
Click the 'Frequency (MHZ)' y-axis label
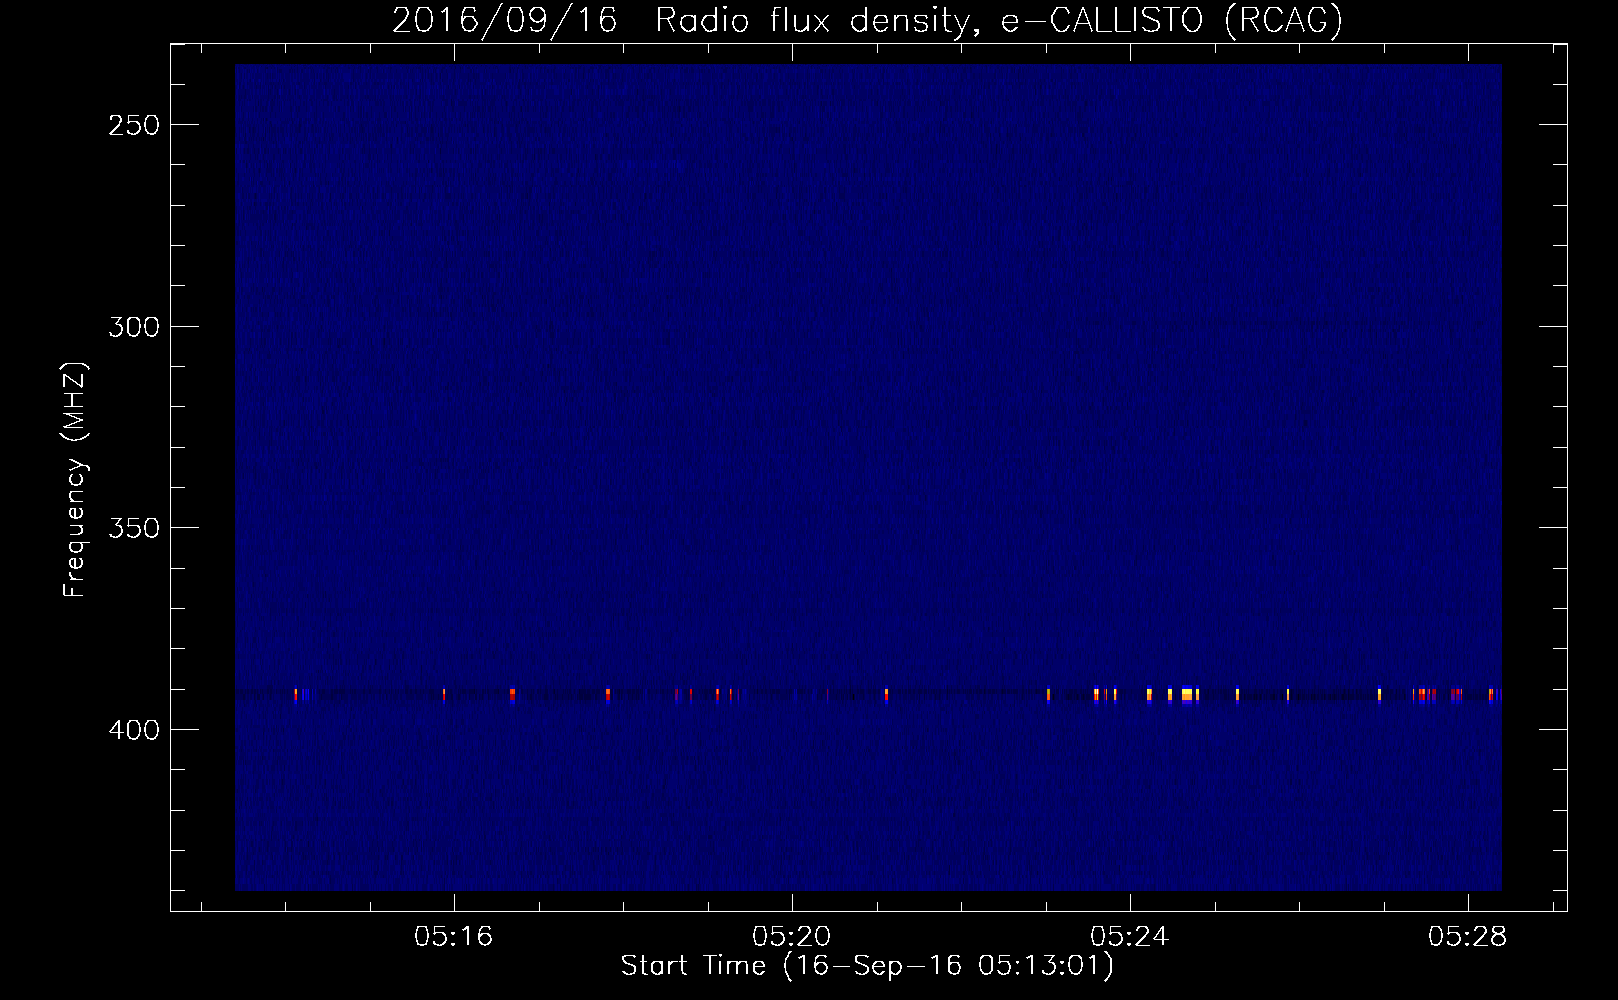[x=75, y=480]
